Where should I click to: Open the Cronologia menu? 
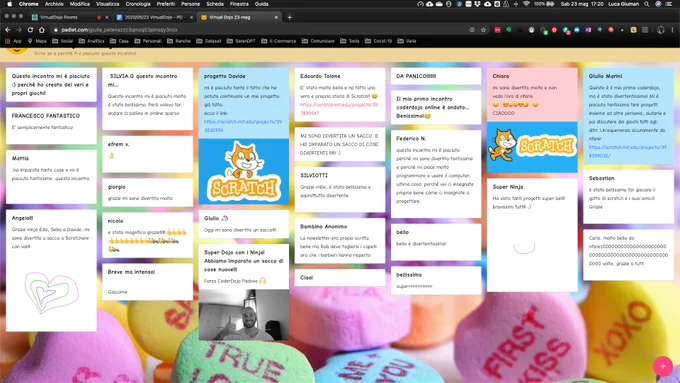(x=138, y=4)
